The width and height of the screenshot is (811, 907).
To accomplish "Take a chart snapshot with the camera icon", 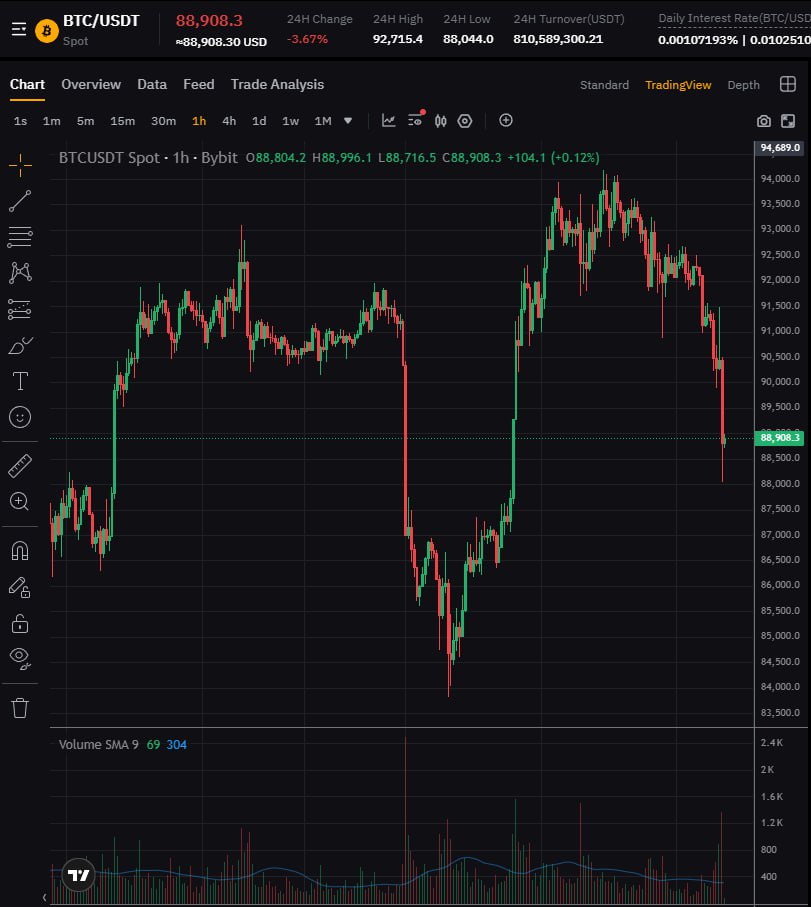I will click(764, 121).
